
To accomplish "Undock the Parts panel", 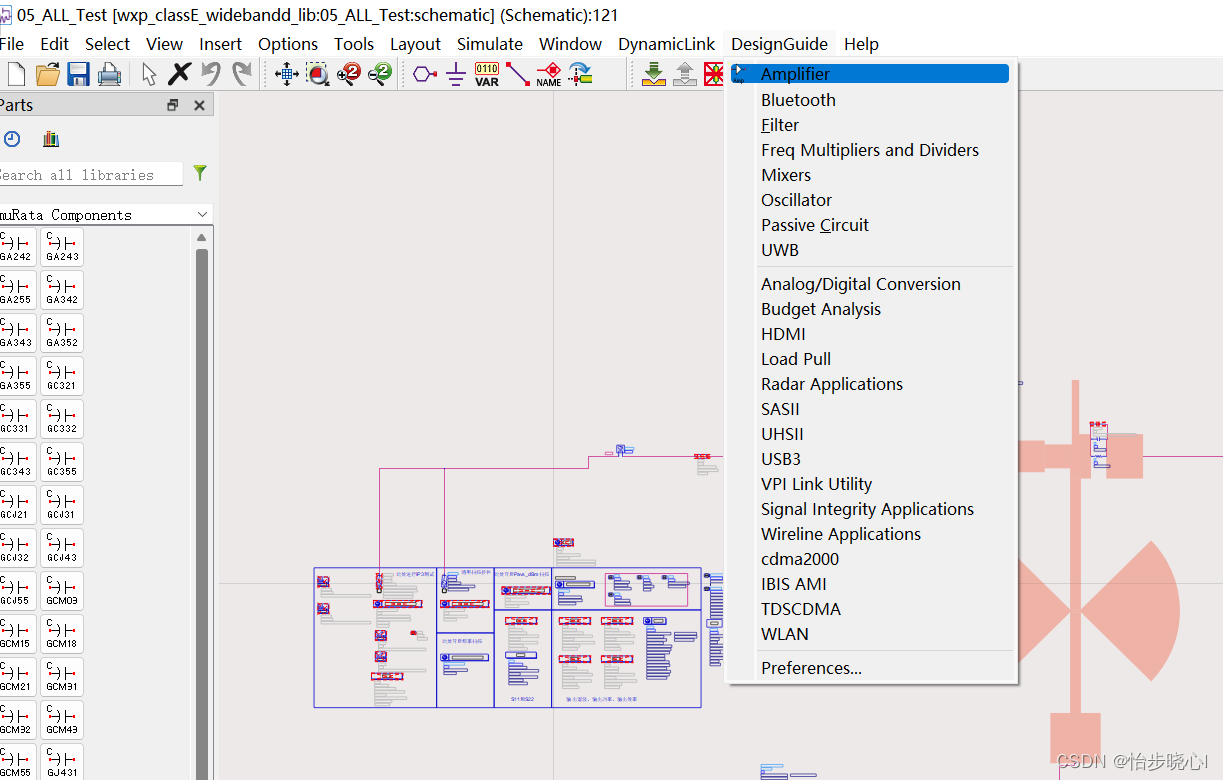I will pyautogui.click(x=173, y=105).
